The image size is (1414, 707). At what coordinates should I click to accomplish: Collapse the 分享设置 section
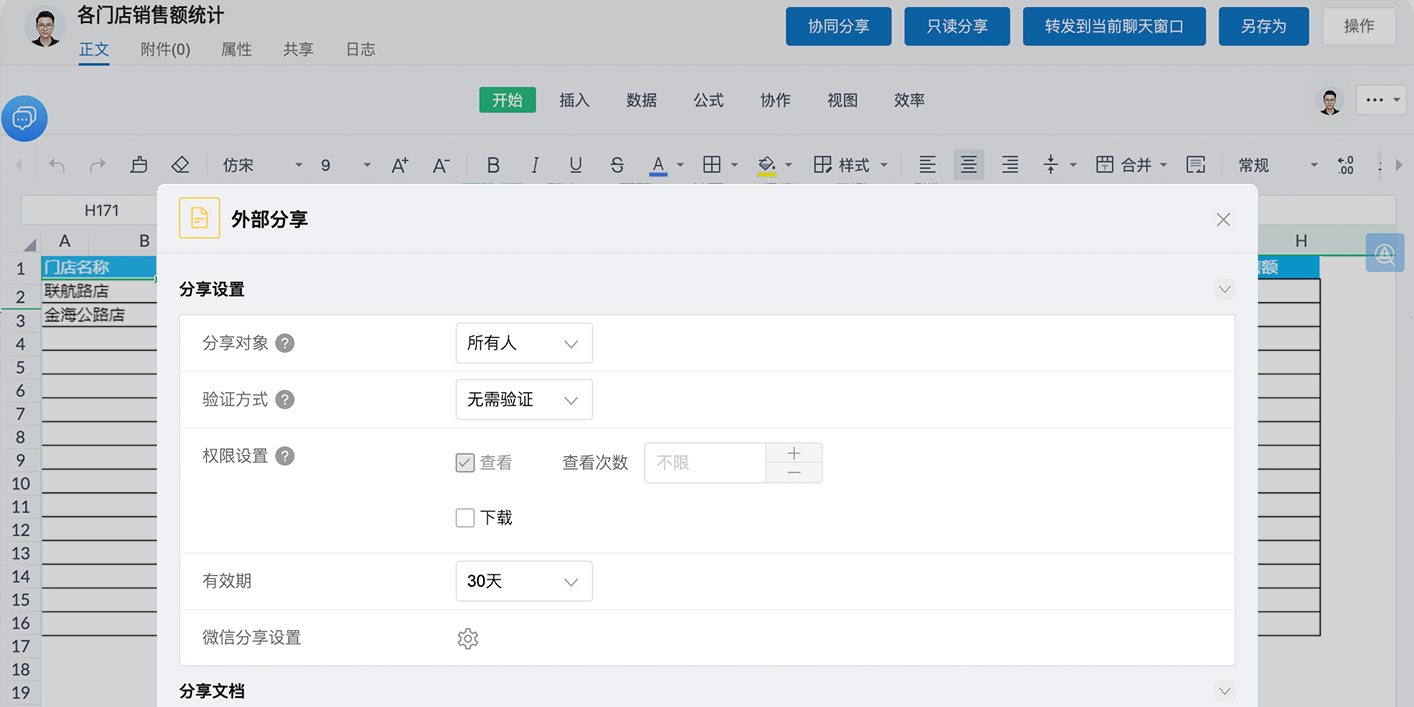[1224, 290]
